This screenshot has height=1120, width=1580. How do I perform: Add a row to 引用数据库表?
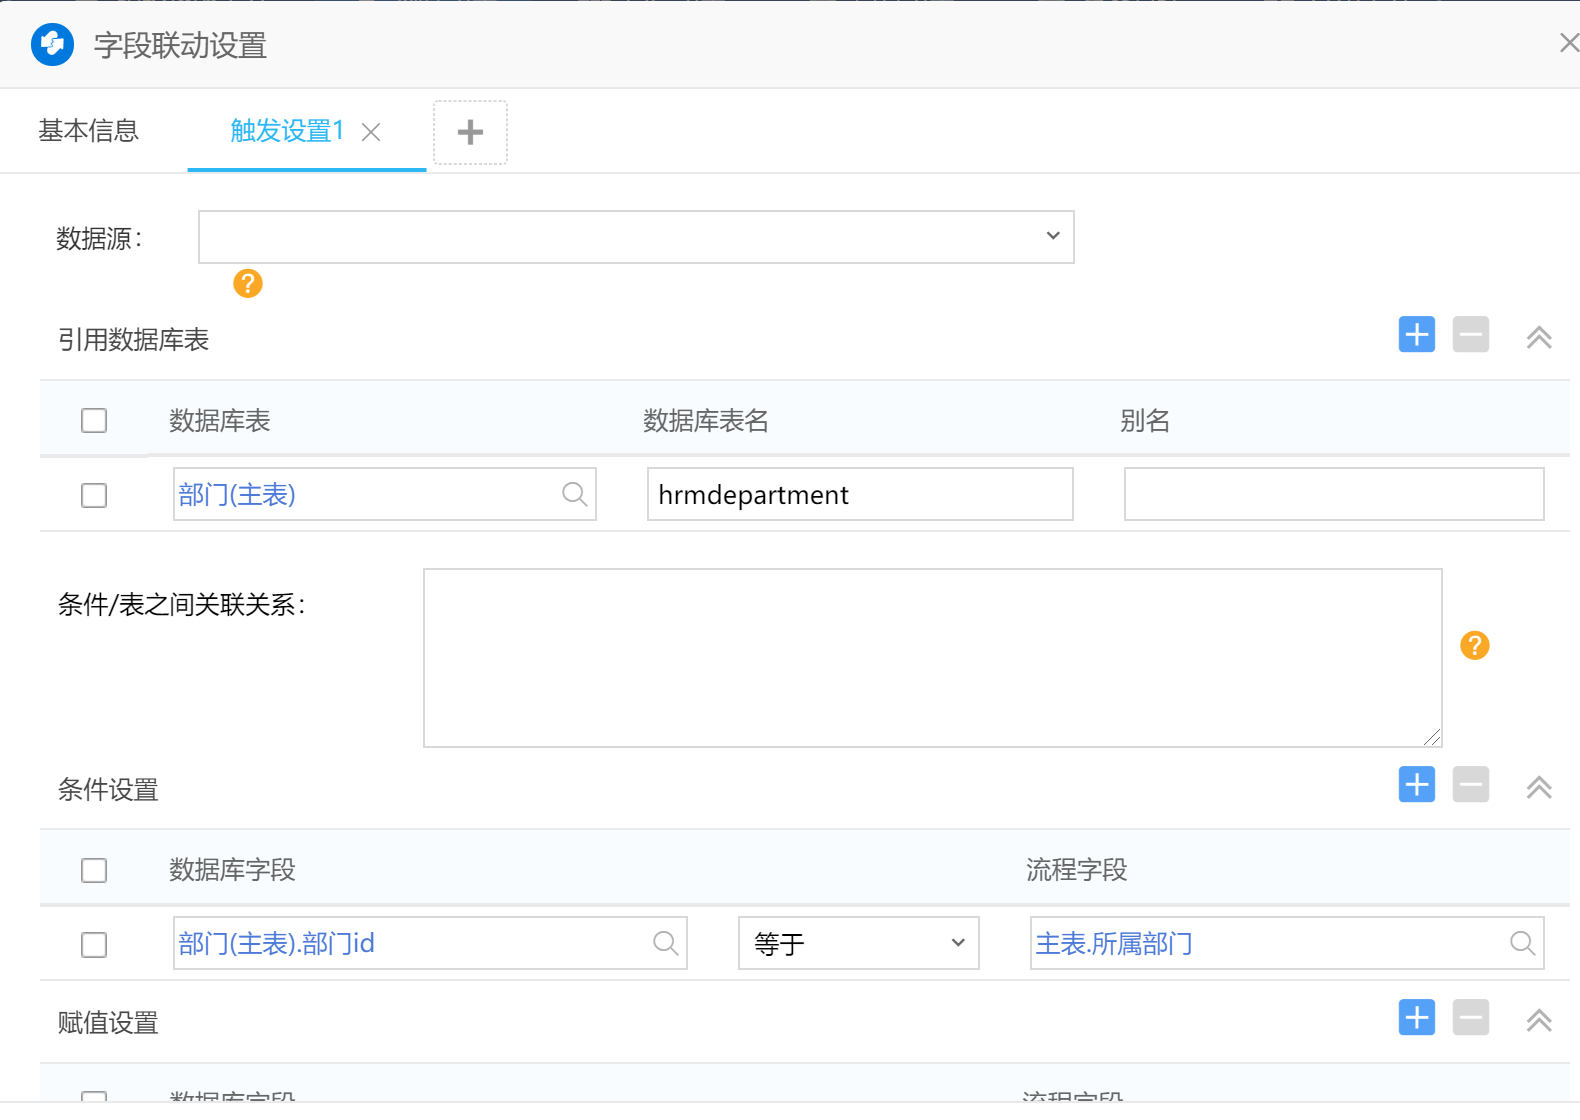tap(1416, 335)
